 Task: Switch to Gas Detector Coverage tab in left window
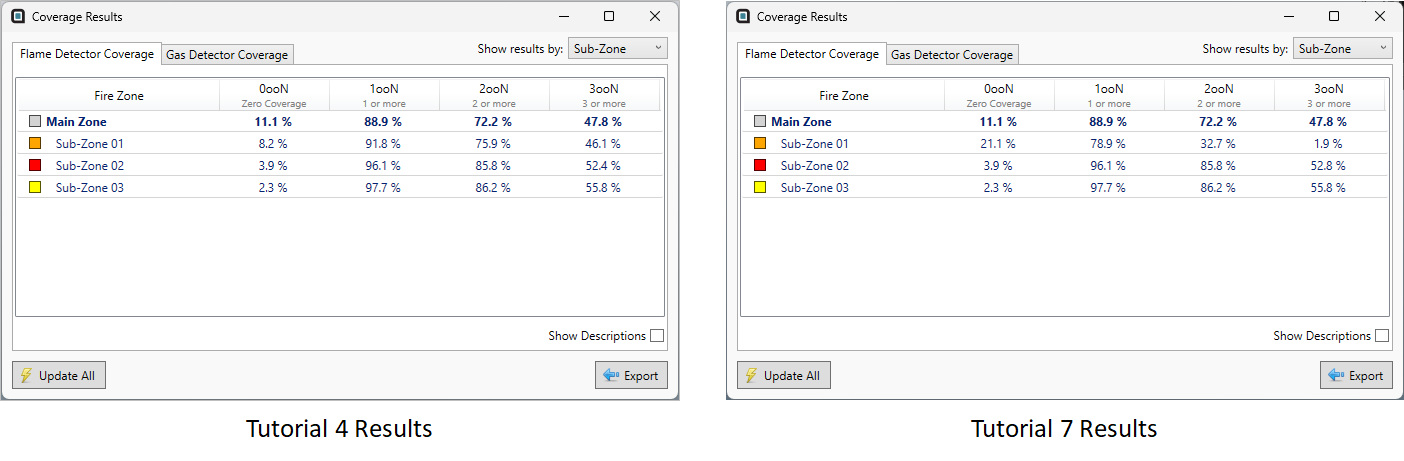pos(227,55)
